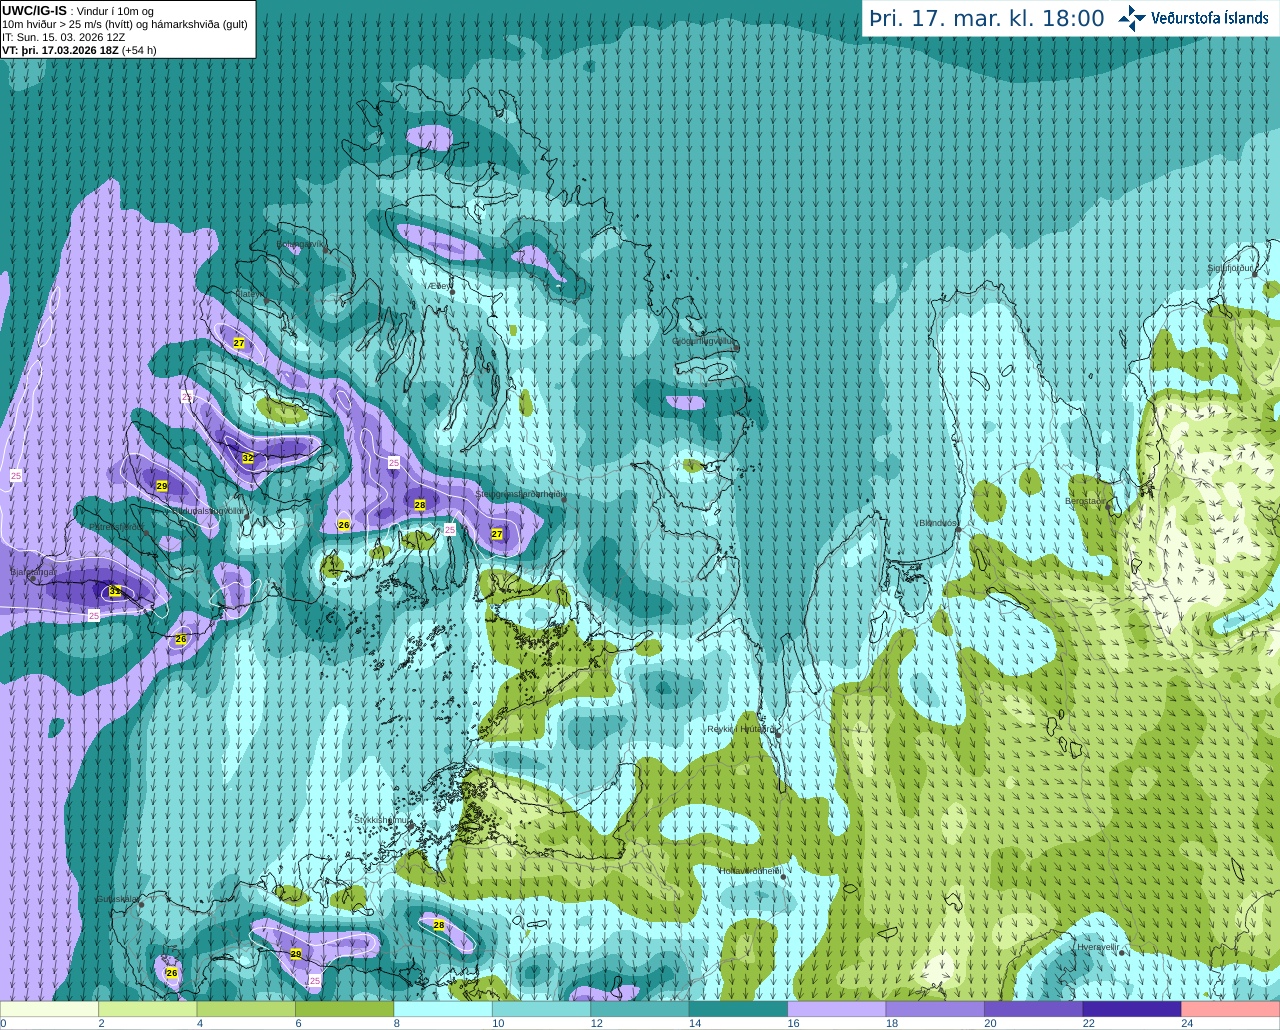Click the white 25 contour label near Bjargtangar

coord(94,615)
